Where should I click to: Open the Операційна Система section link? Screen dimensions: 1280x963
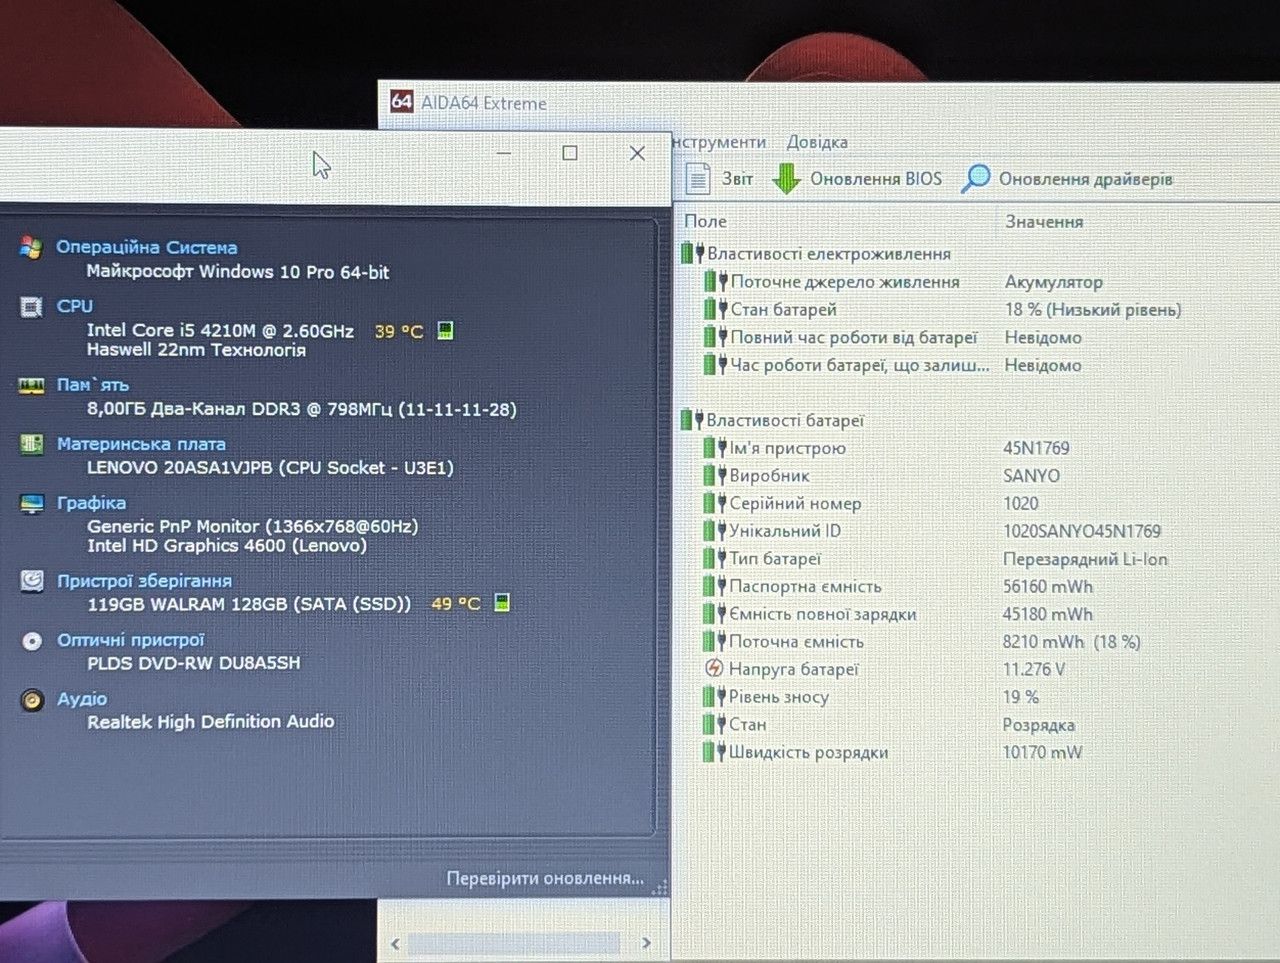(x=147, y=247)
